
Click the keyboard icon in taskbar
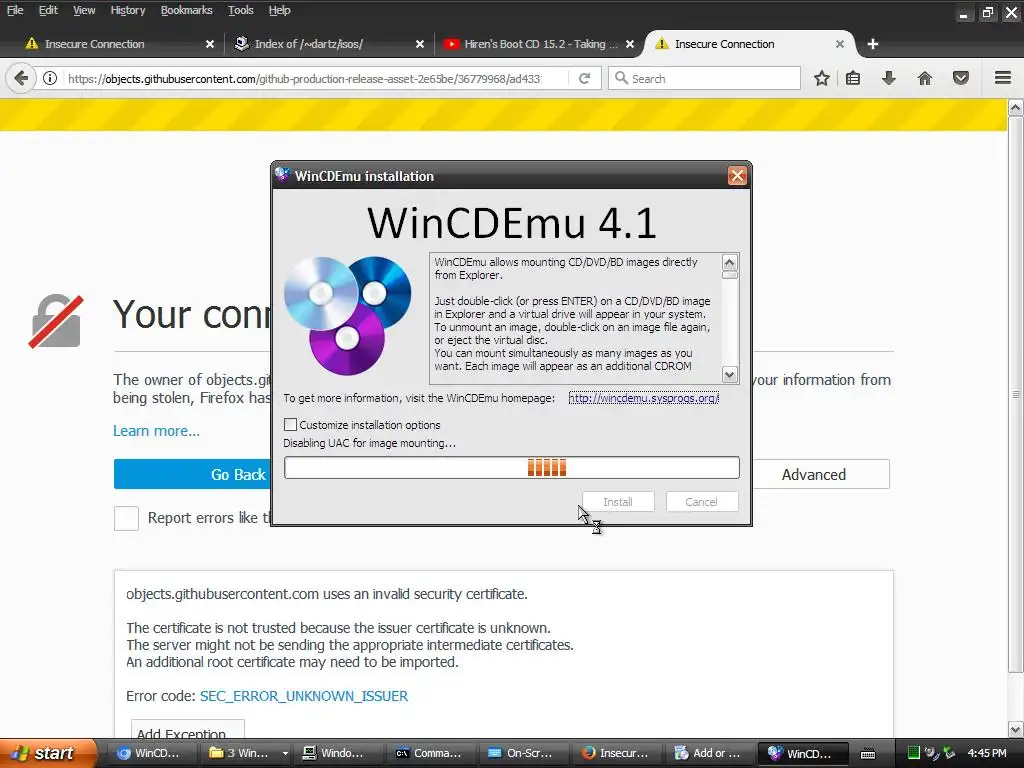(x=868, y=754)
